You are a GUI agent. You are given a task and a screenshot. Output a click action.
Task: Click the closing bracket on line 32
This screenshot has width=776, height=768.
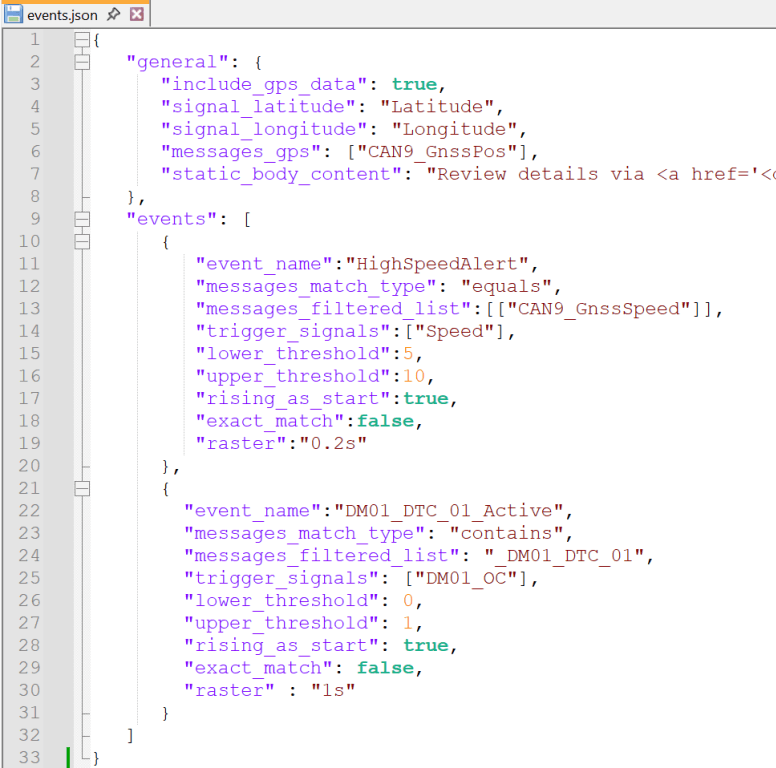click(x=130, y=735)
